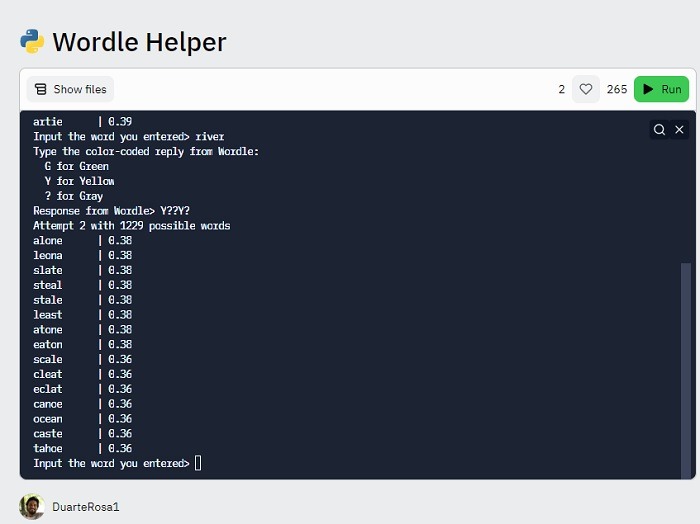This screenshot has width=700, height=524.
Task: Dismiss the terminal toolbar with the X icon
Action: [x=680, y=129]
